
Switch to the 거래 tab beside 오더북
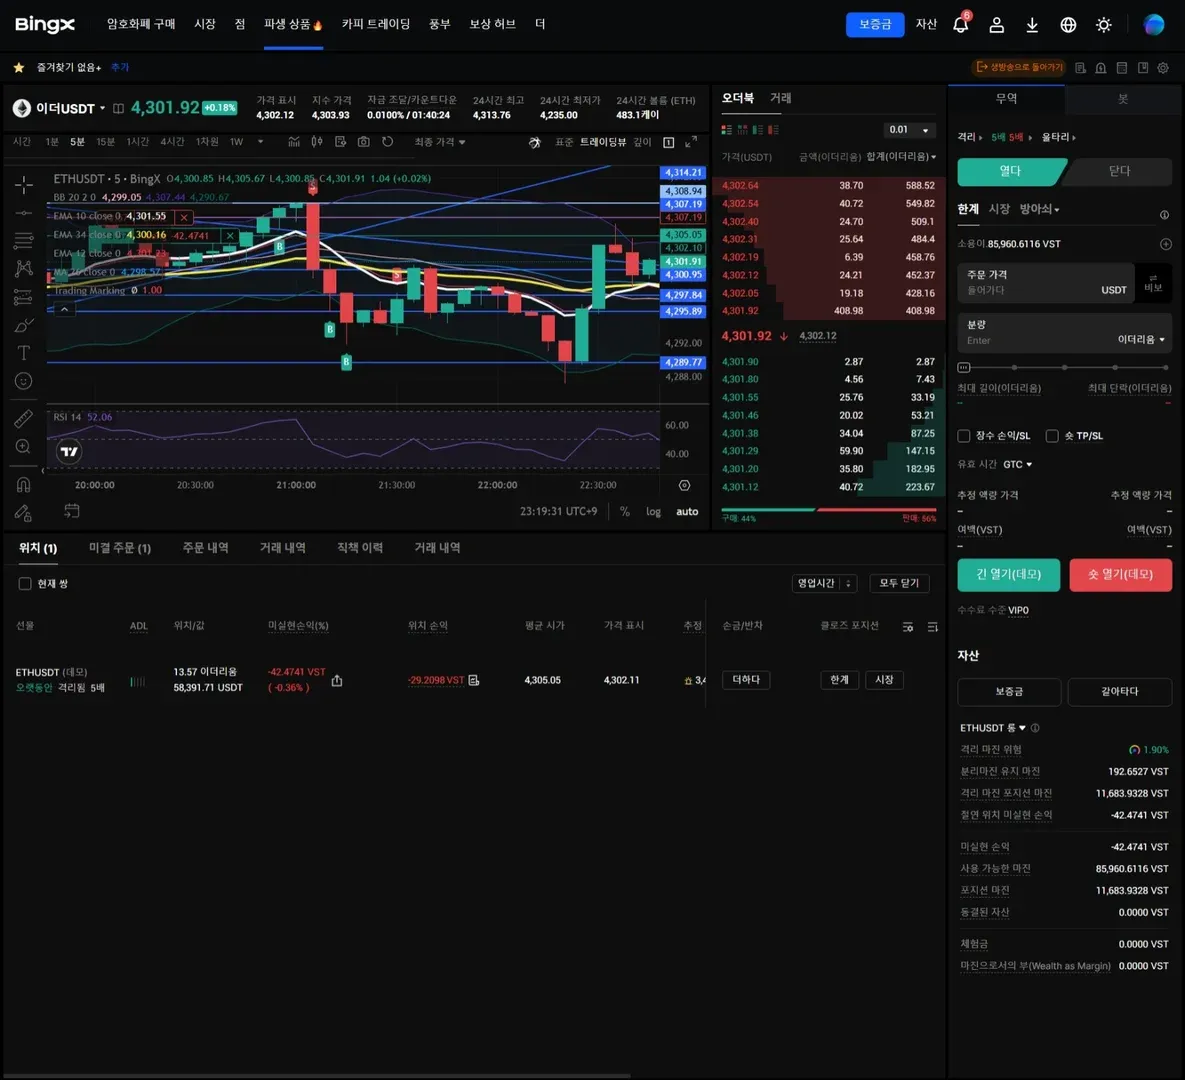(780, 98)
